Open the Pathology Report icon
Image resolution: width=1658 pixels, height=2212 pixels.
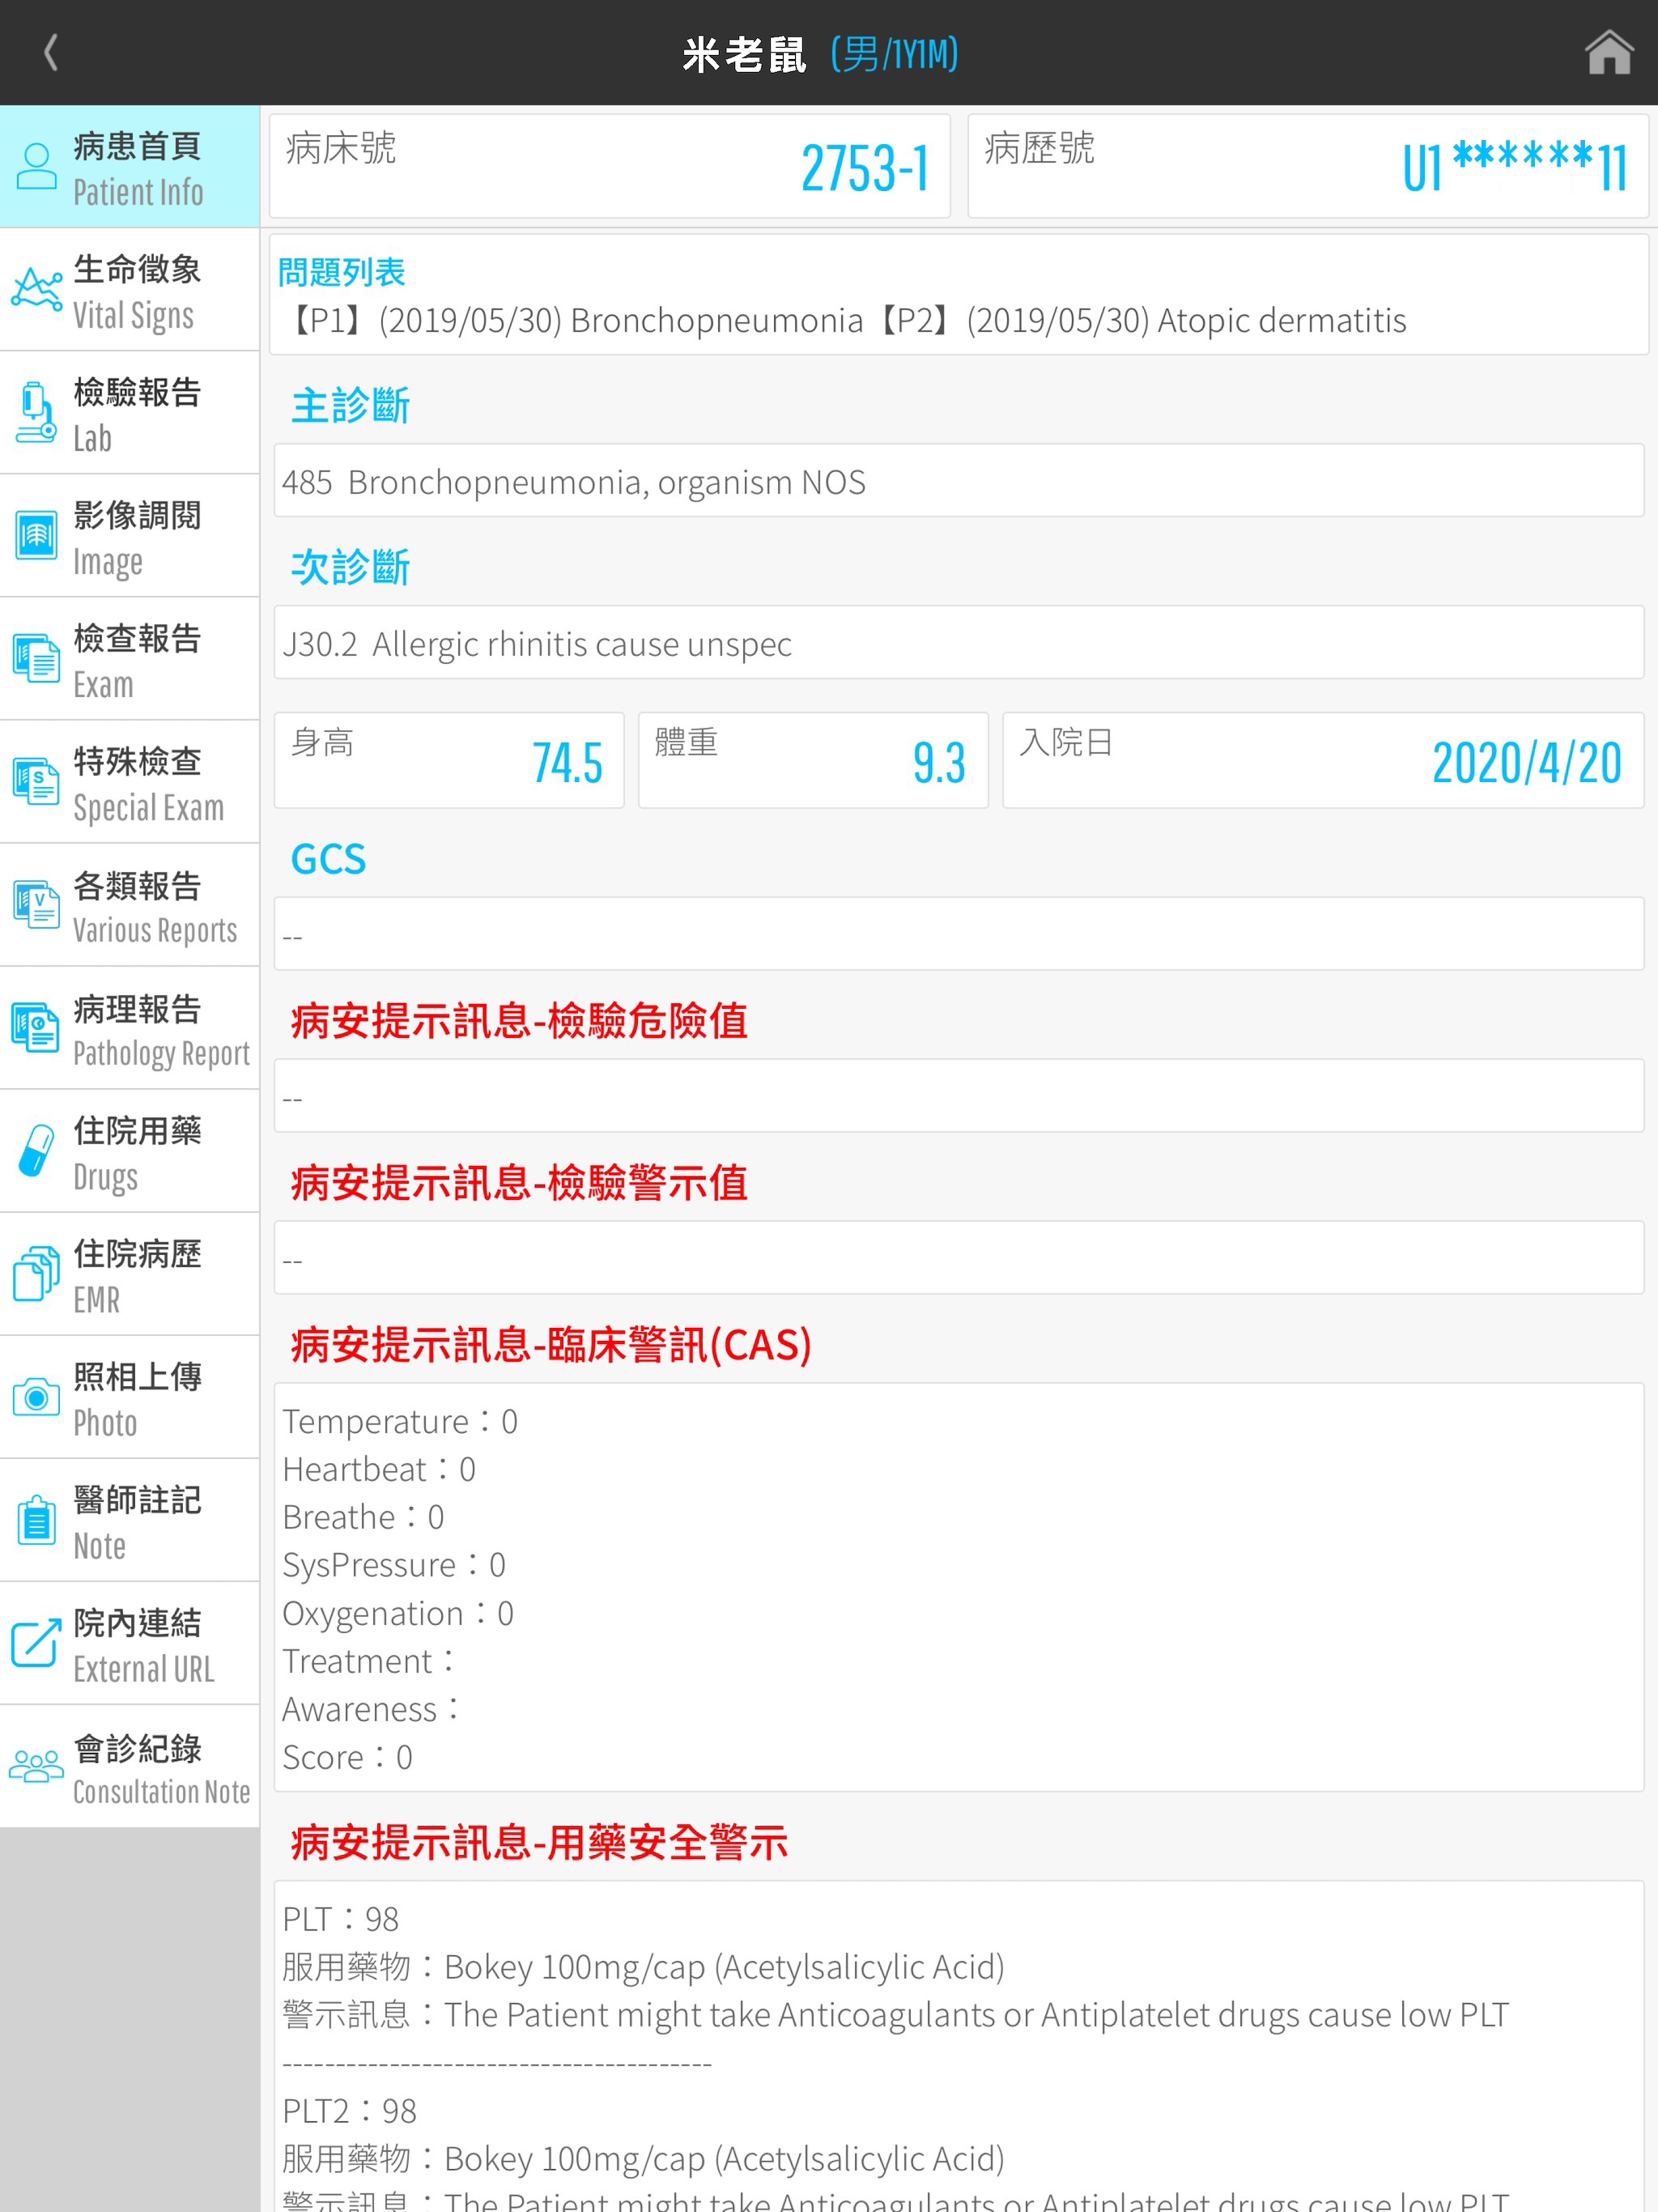click(37, 1027)
